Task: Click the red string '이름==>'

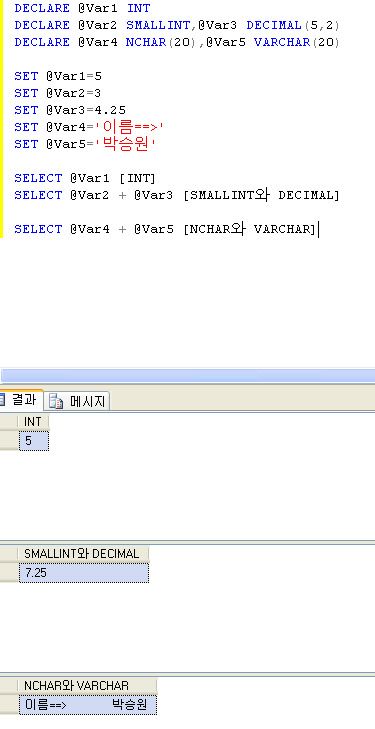Action: [x=130, y=127]
